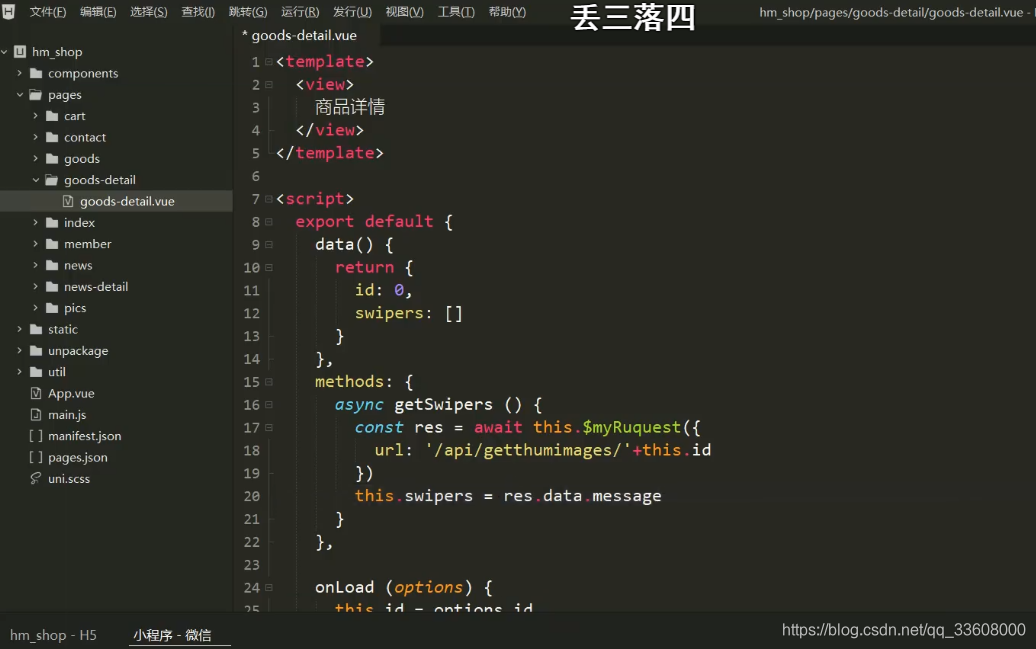
Task: Select the manifest.json file name
Action: 85,436
